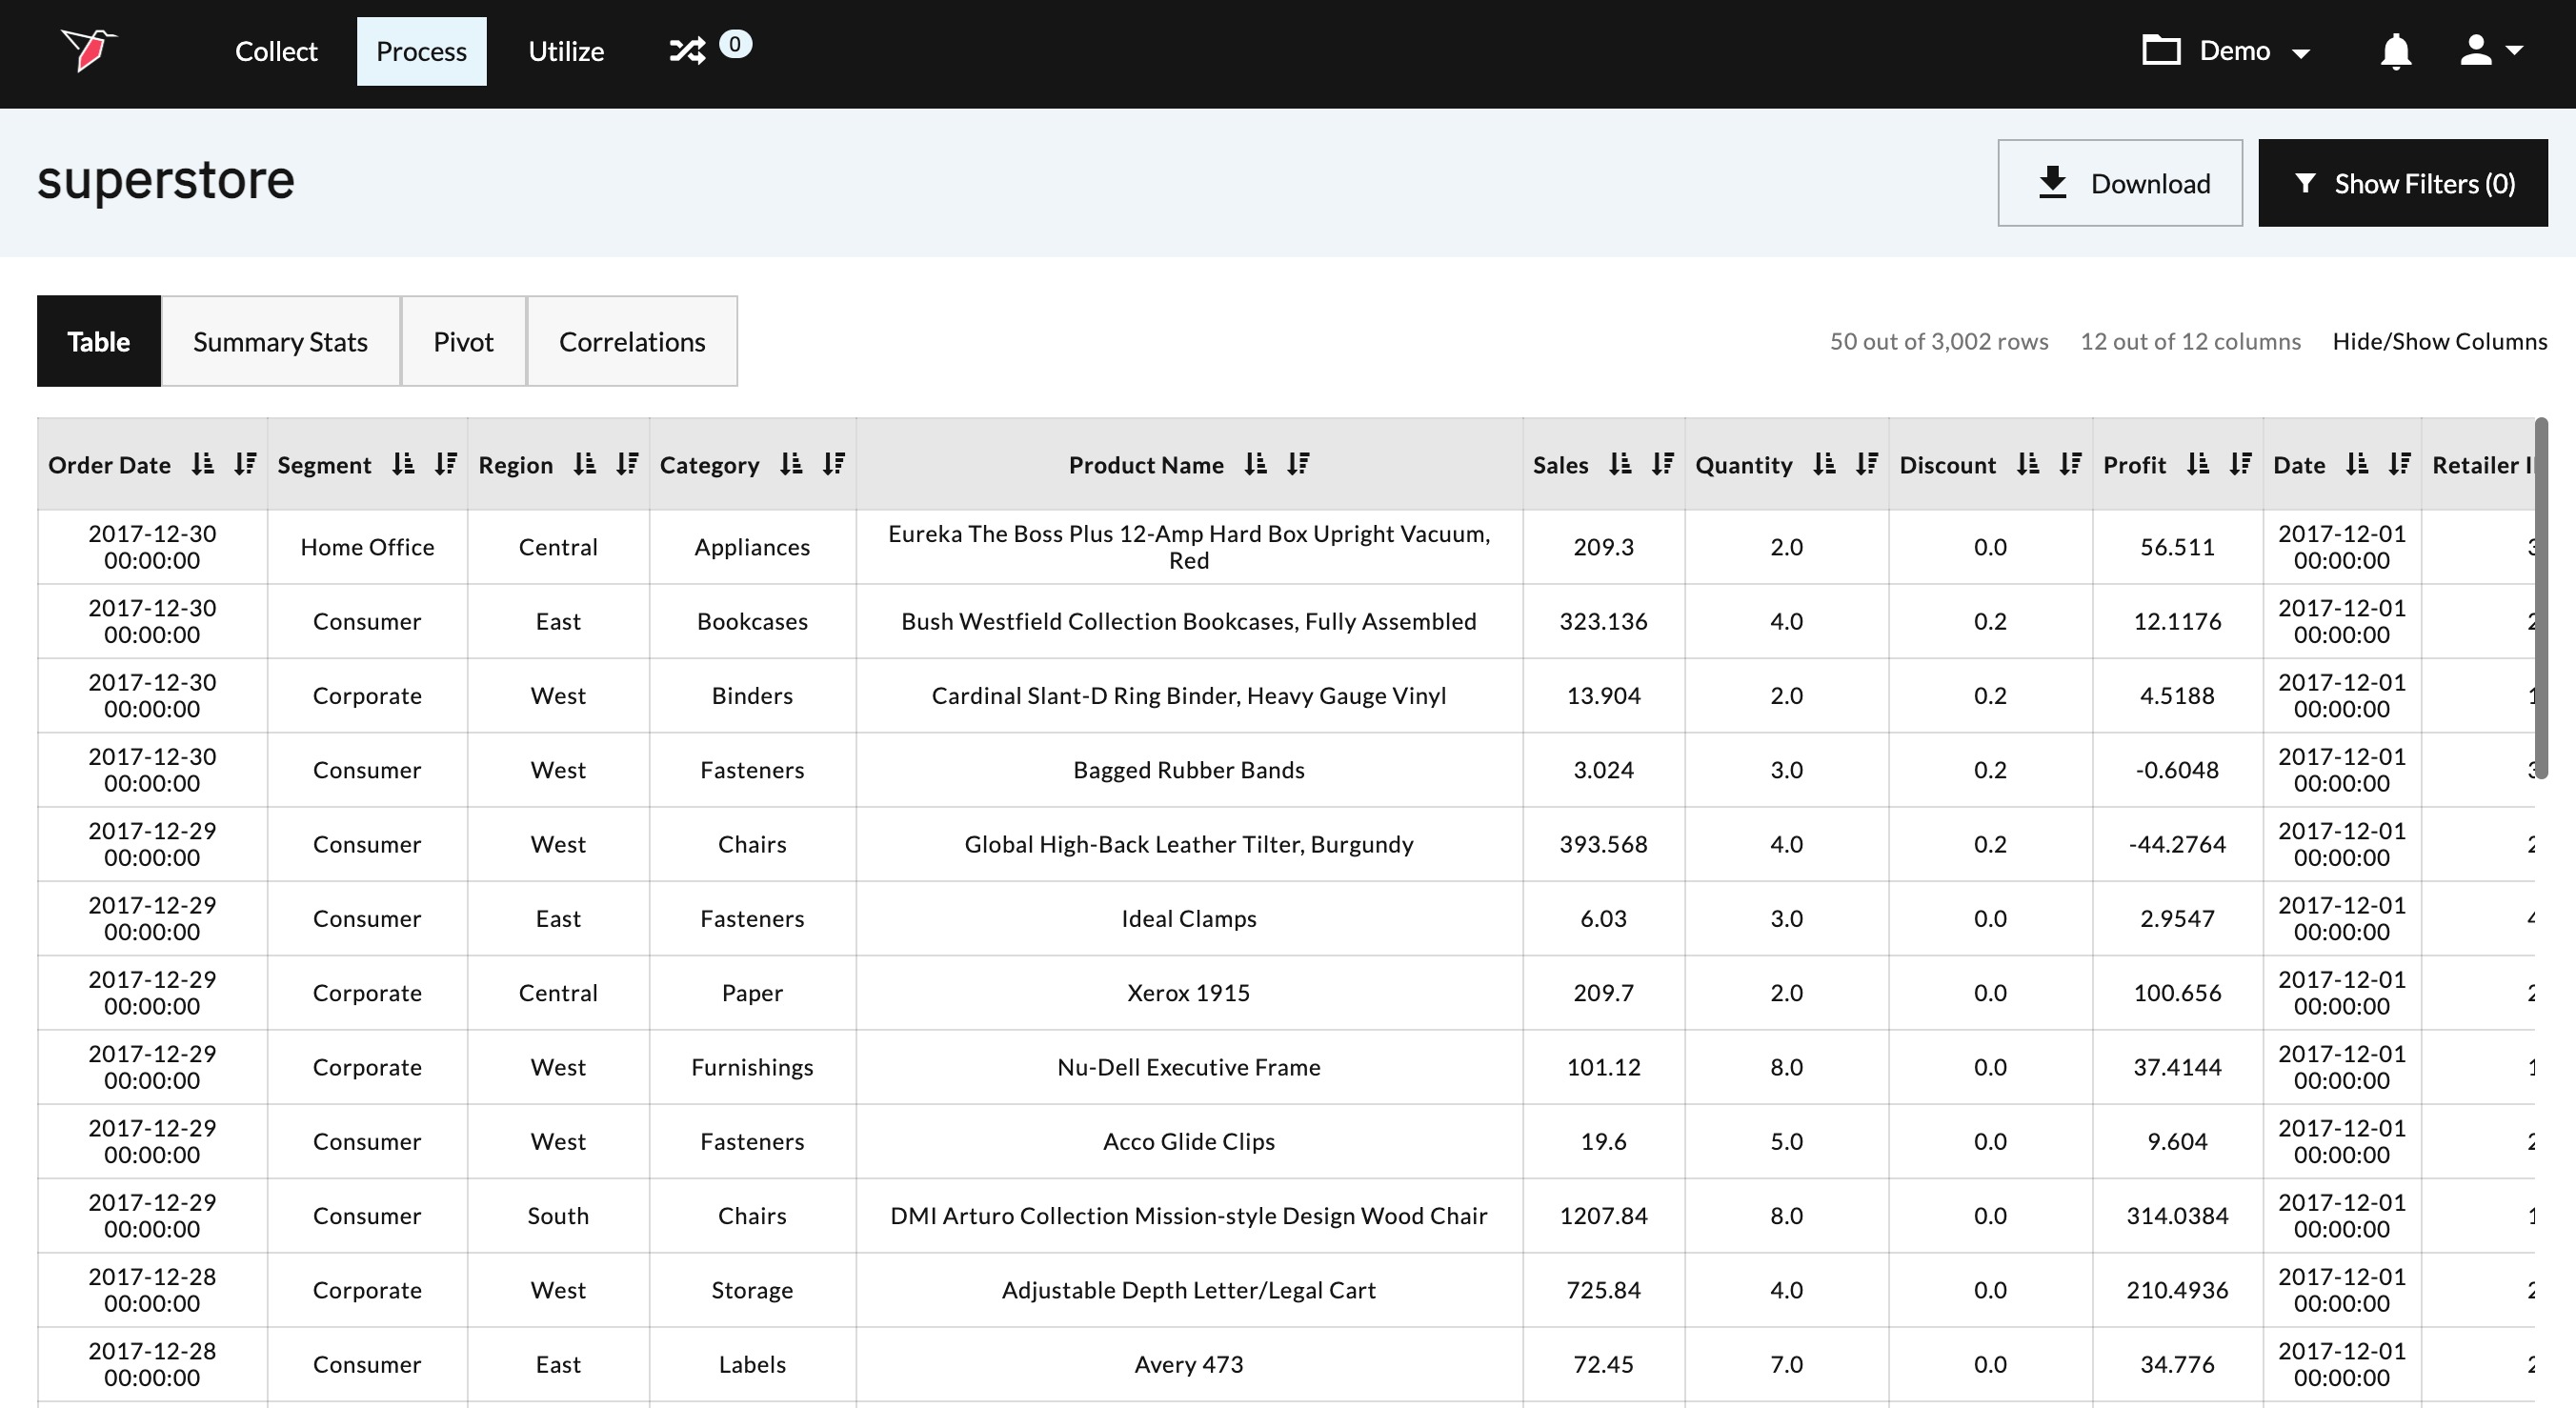Open the notifications bell
Screen dimensions: 2576x1408
click(x=2395, y=51)
